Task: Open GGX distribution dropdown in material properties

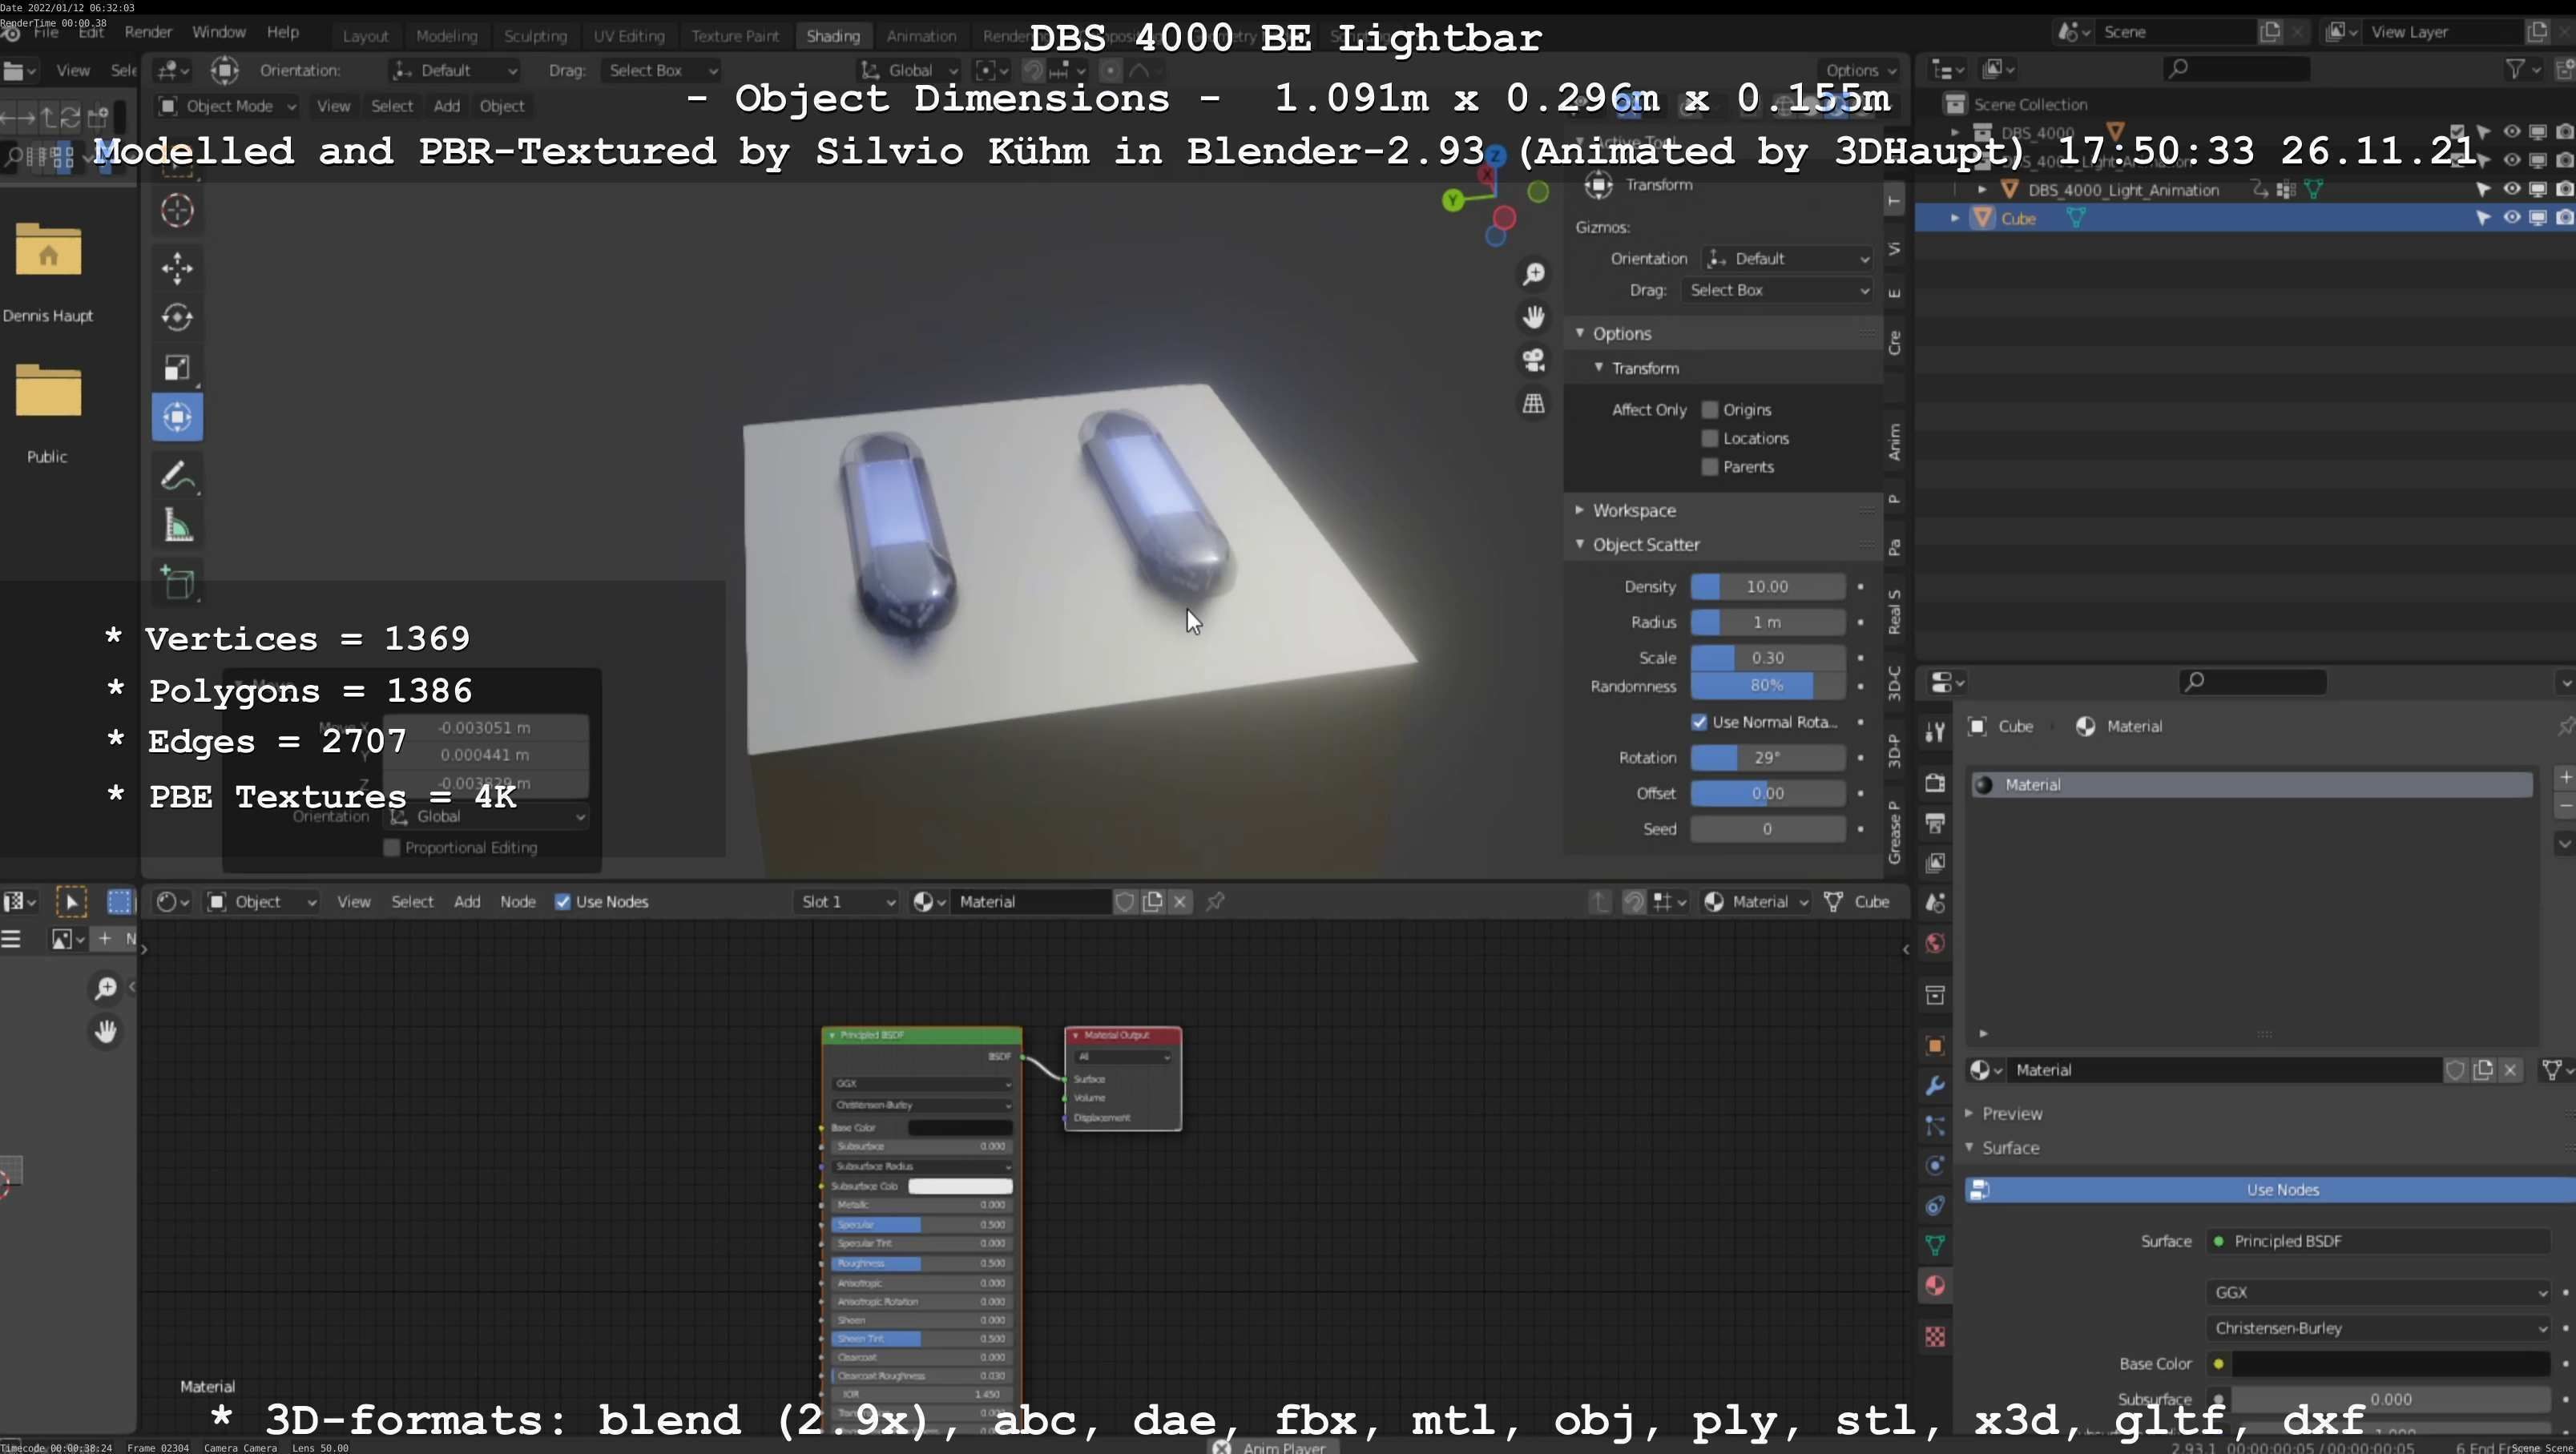Action: click(x=2378, y=1292)
